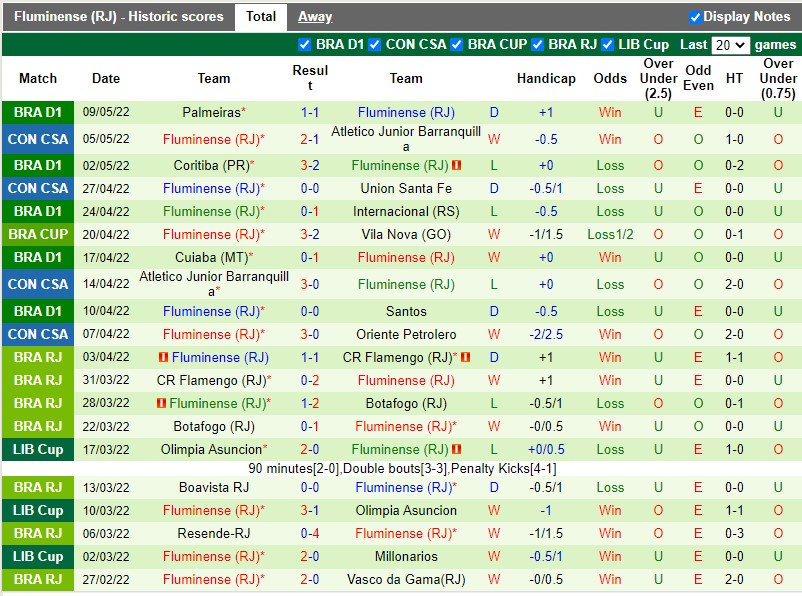Open Palmeiras team link
This screenshot has height=596, width=802.
tap(211, 112)
